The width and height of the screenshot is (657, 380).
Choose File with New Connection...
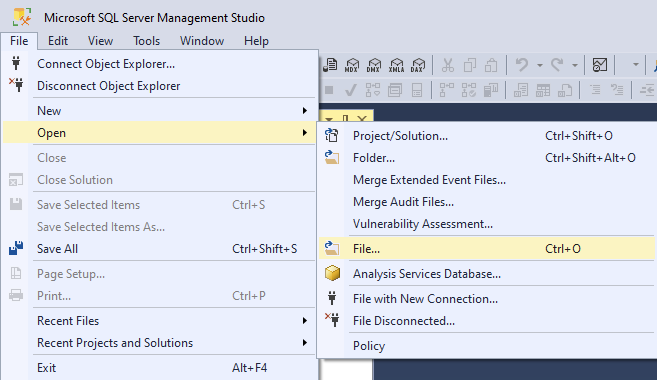pos(486,299)
